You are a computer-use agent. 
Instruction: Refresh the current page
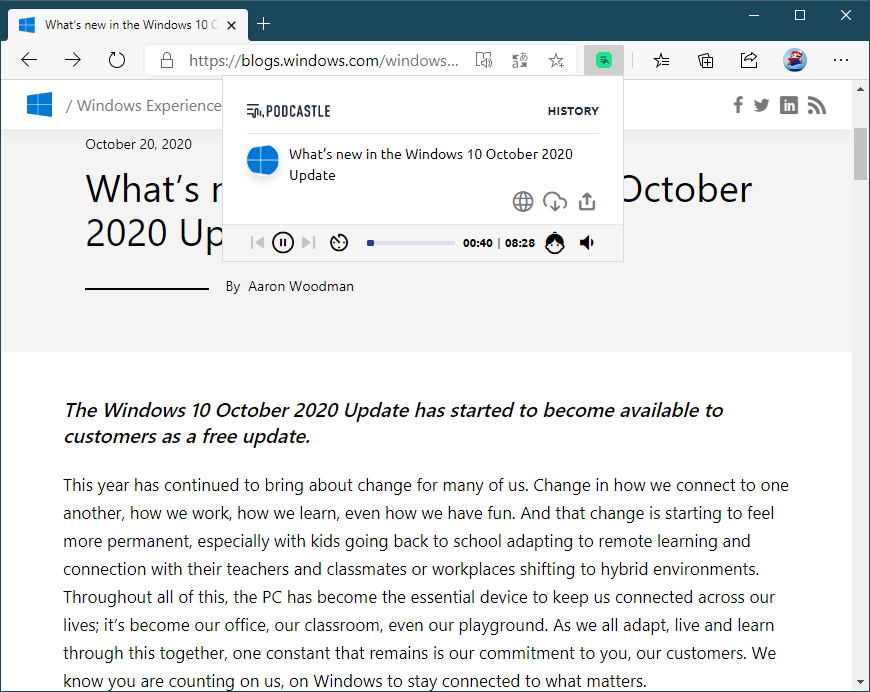tap(117, 60)
